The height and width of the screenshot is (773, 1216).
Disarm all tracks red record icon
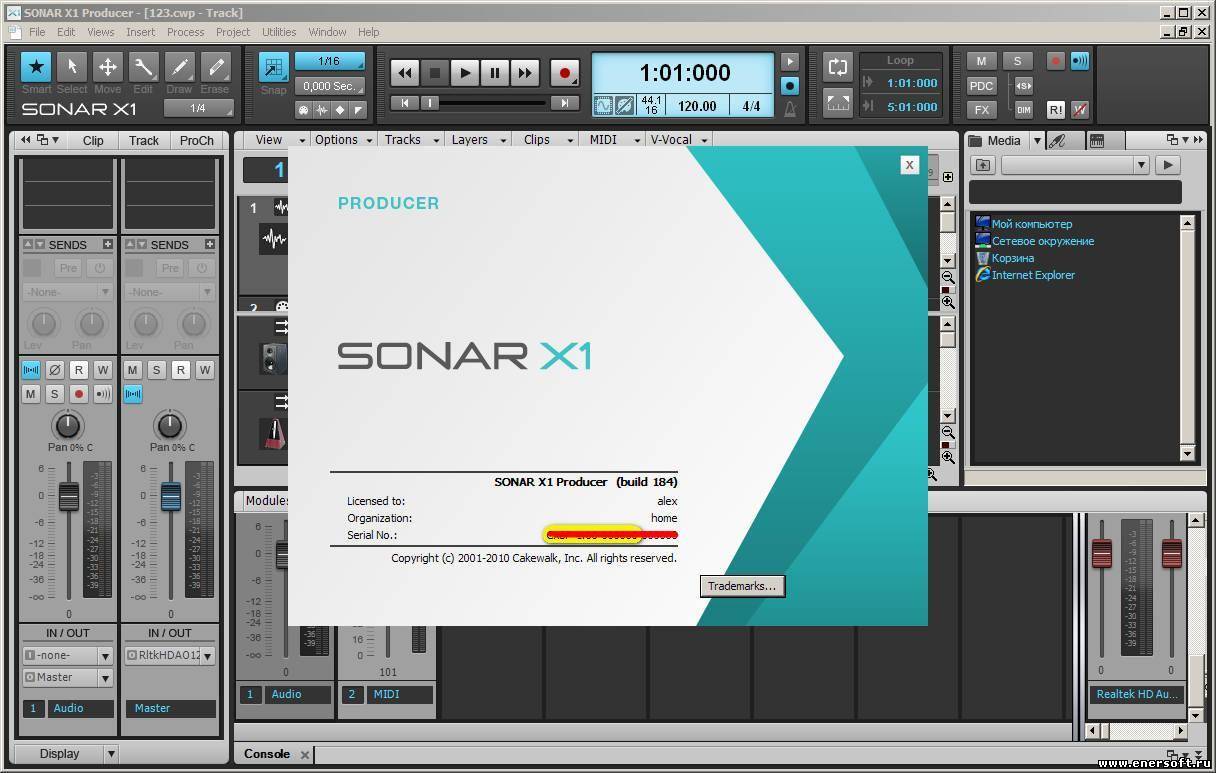(1055, 61)
